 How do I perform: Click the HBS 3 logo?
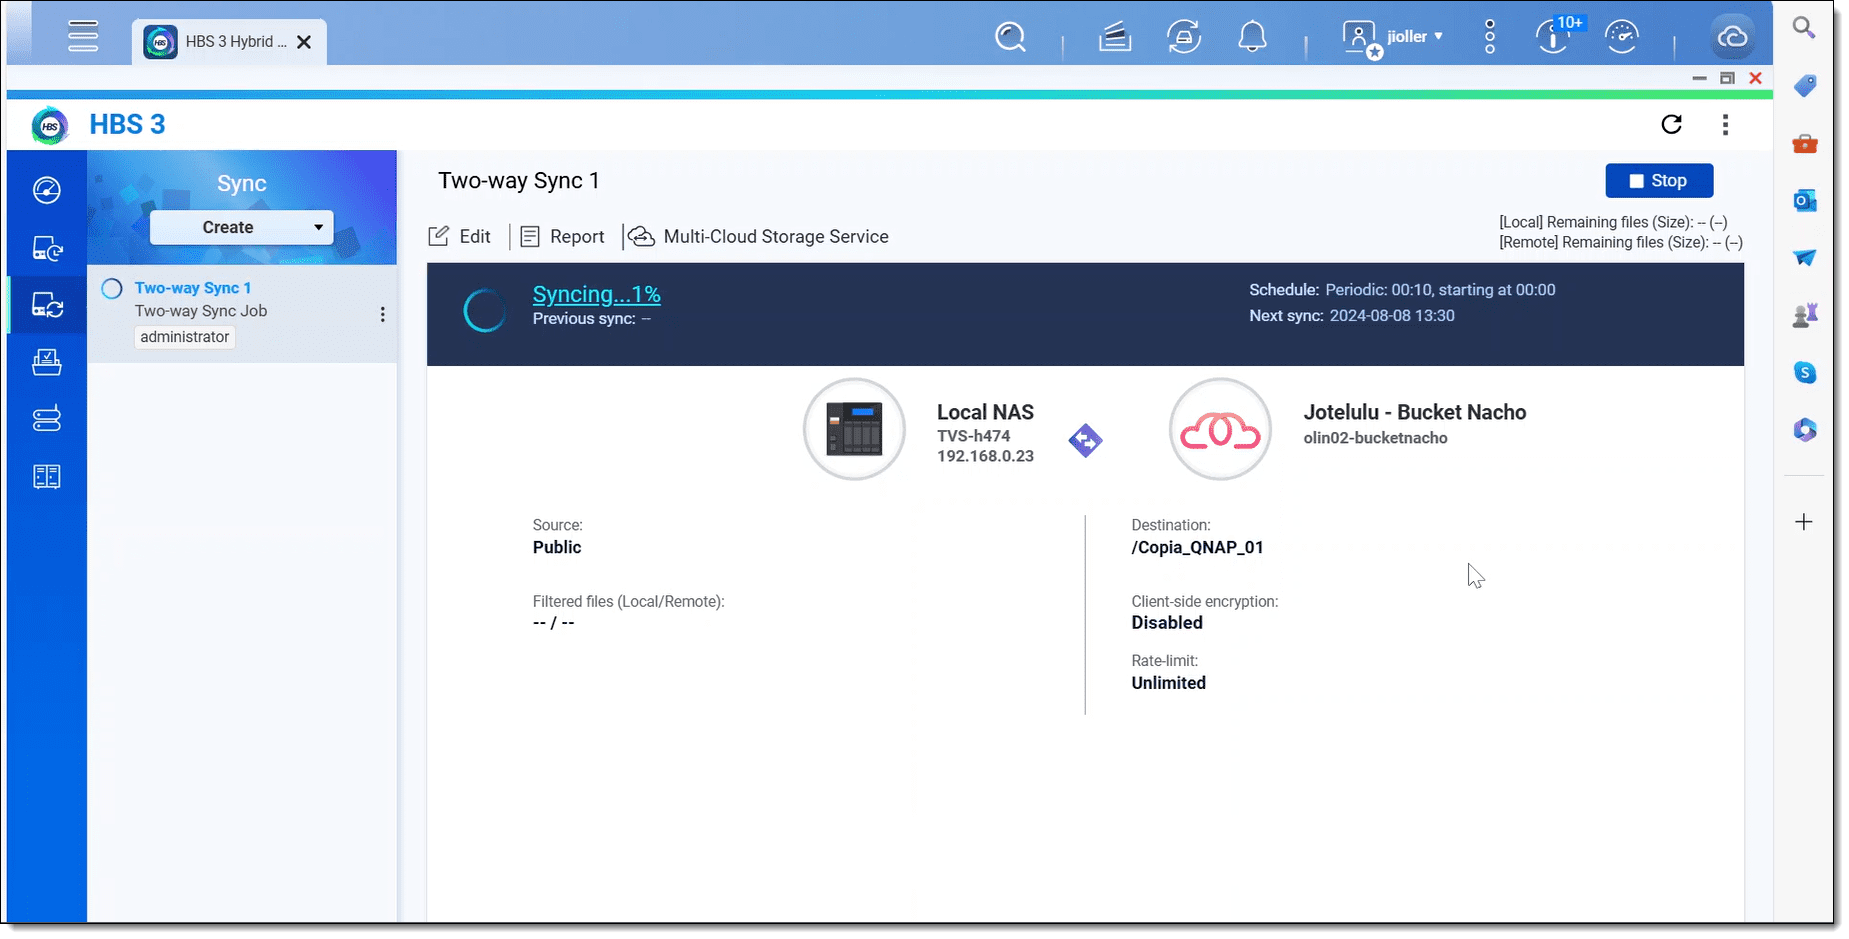point(50,126)
